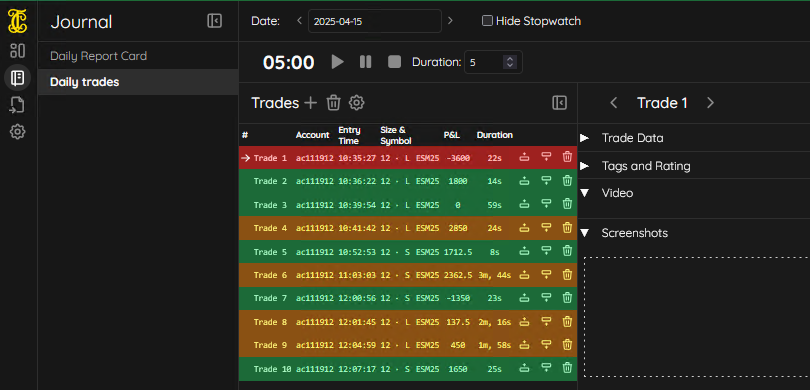This screenshot has height=390, width=810.
Task: Click the 1712.5 P&L value
Action: click(458, 252)
